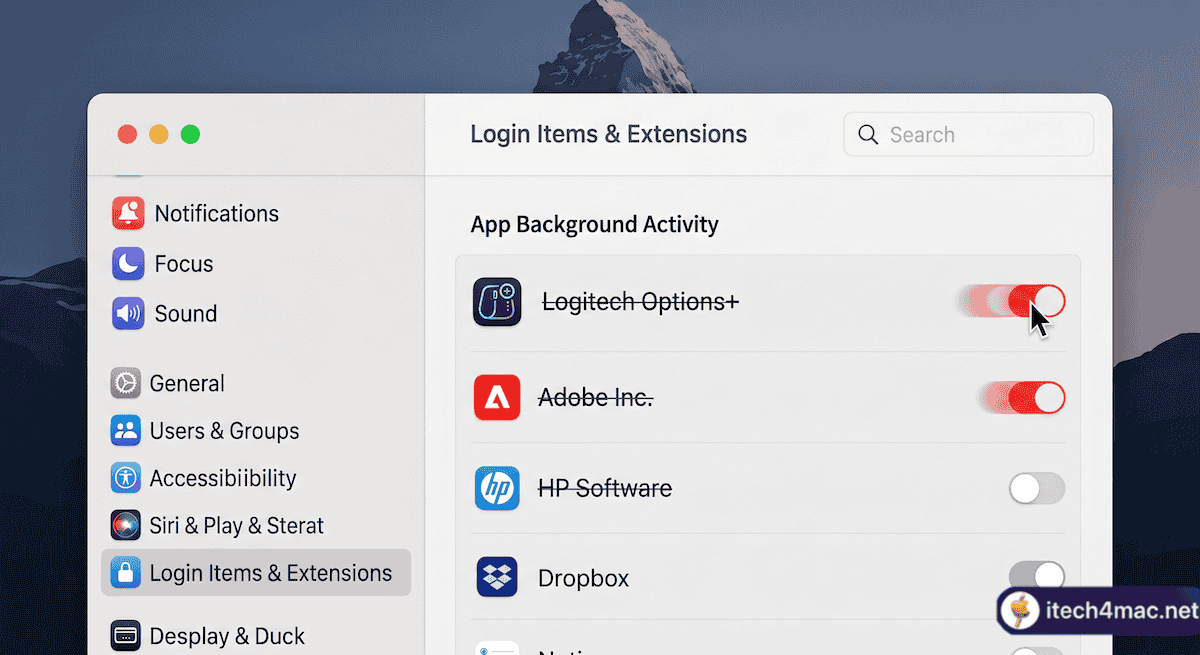Disable the Adobe Inc. background toggle

(1036, 398)
